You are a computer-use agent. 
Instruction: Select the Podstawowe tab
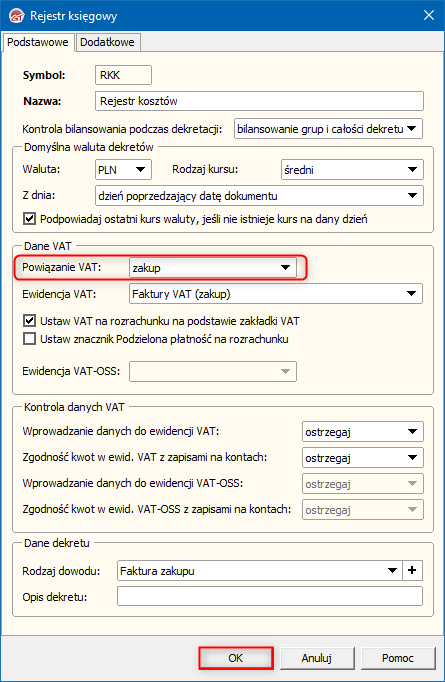pyautogui.click(x=38, y=42)
